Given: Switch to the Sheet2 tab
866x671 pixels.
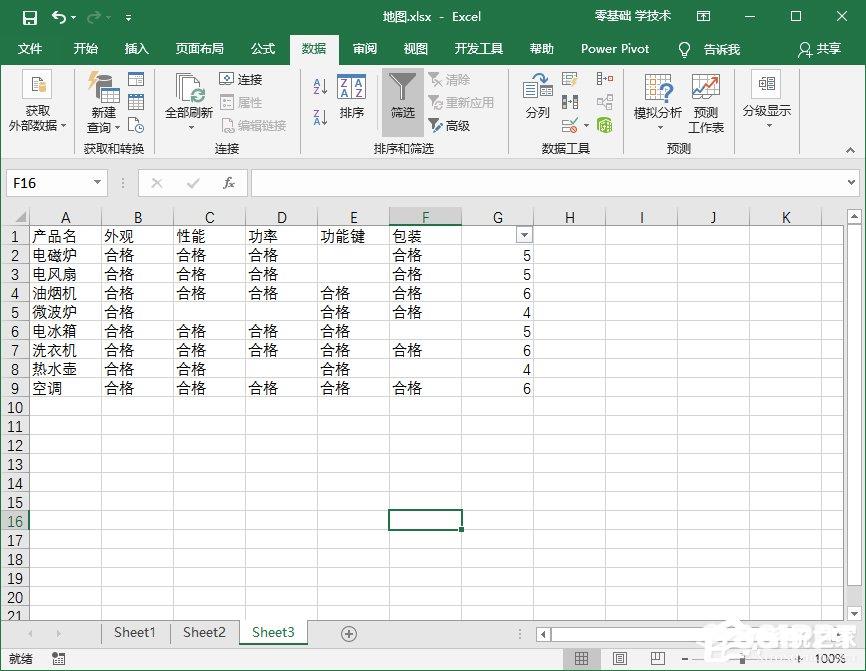Looking at the screenshot, I should (x=204, y=632).
